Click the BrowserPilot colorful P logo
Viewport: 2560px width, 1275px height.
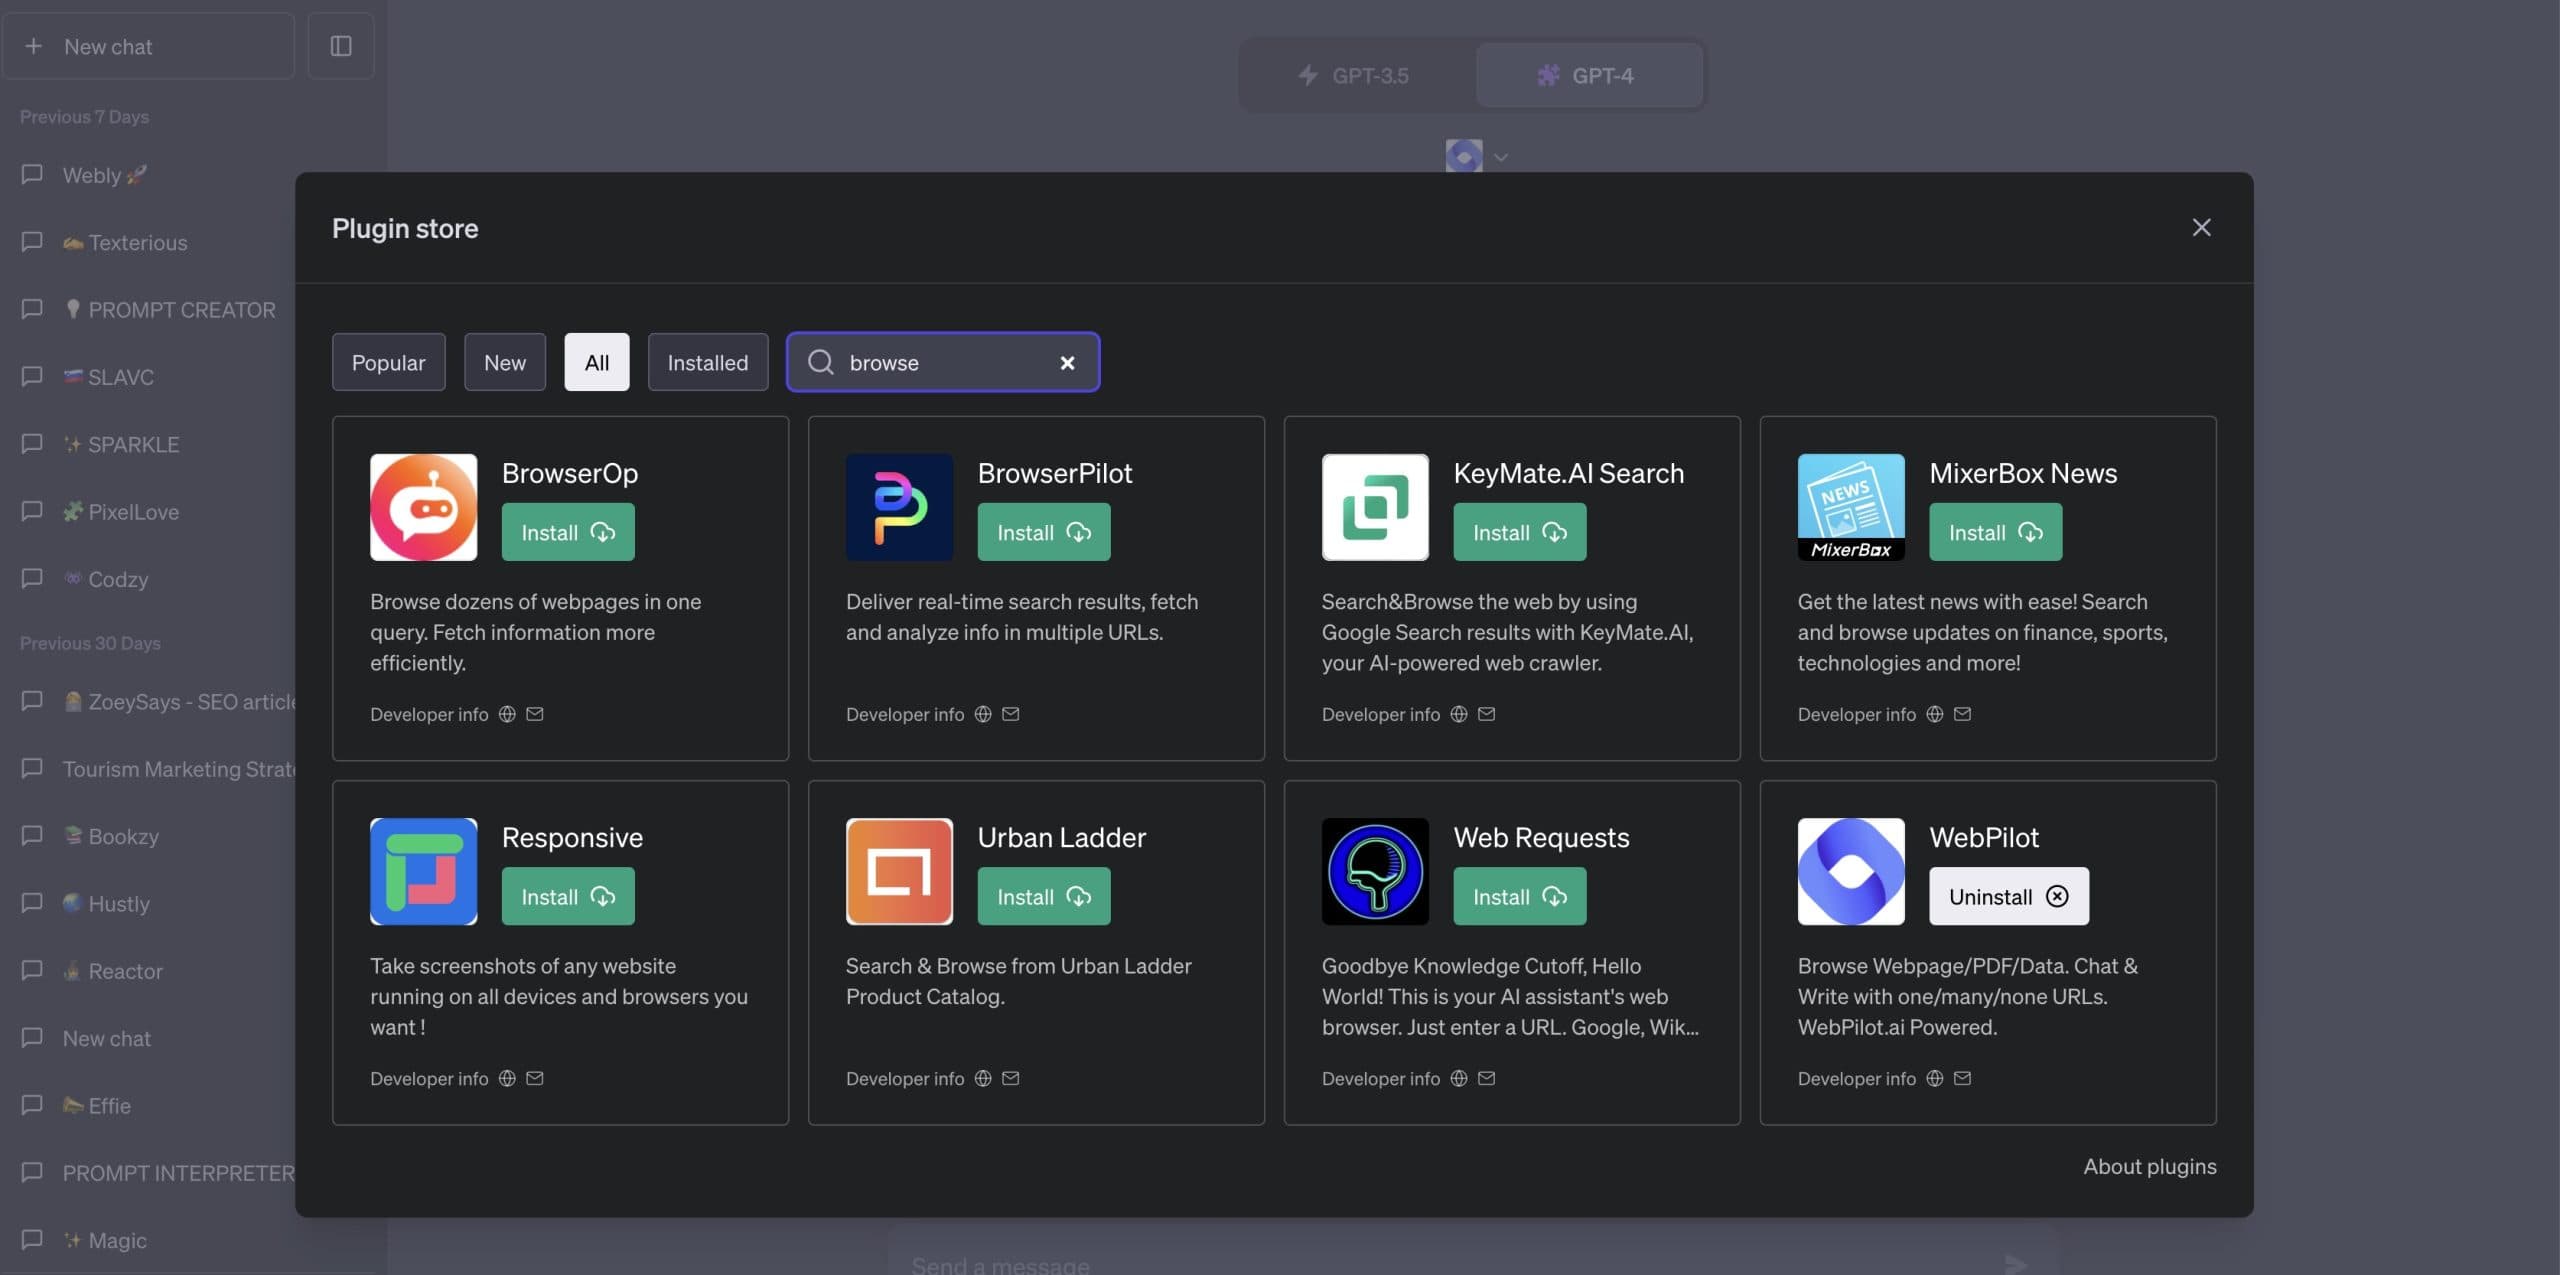pyautogui.click(x=900, y=507)
